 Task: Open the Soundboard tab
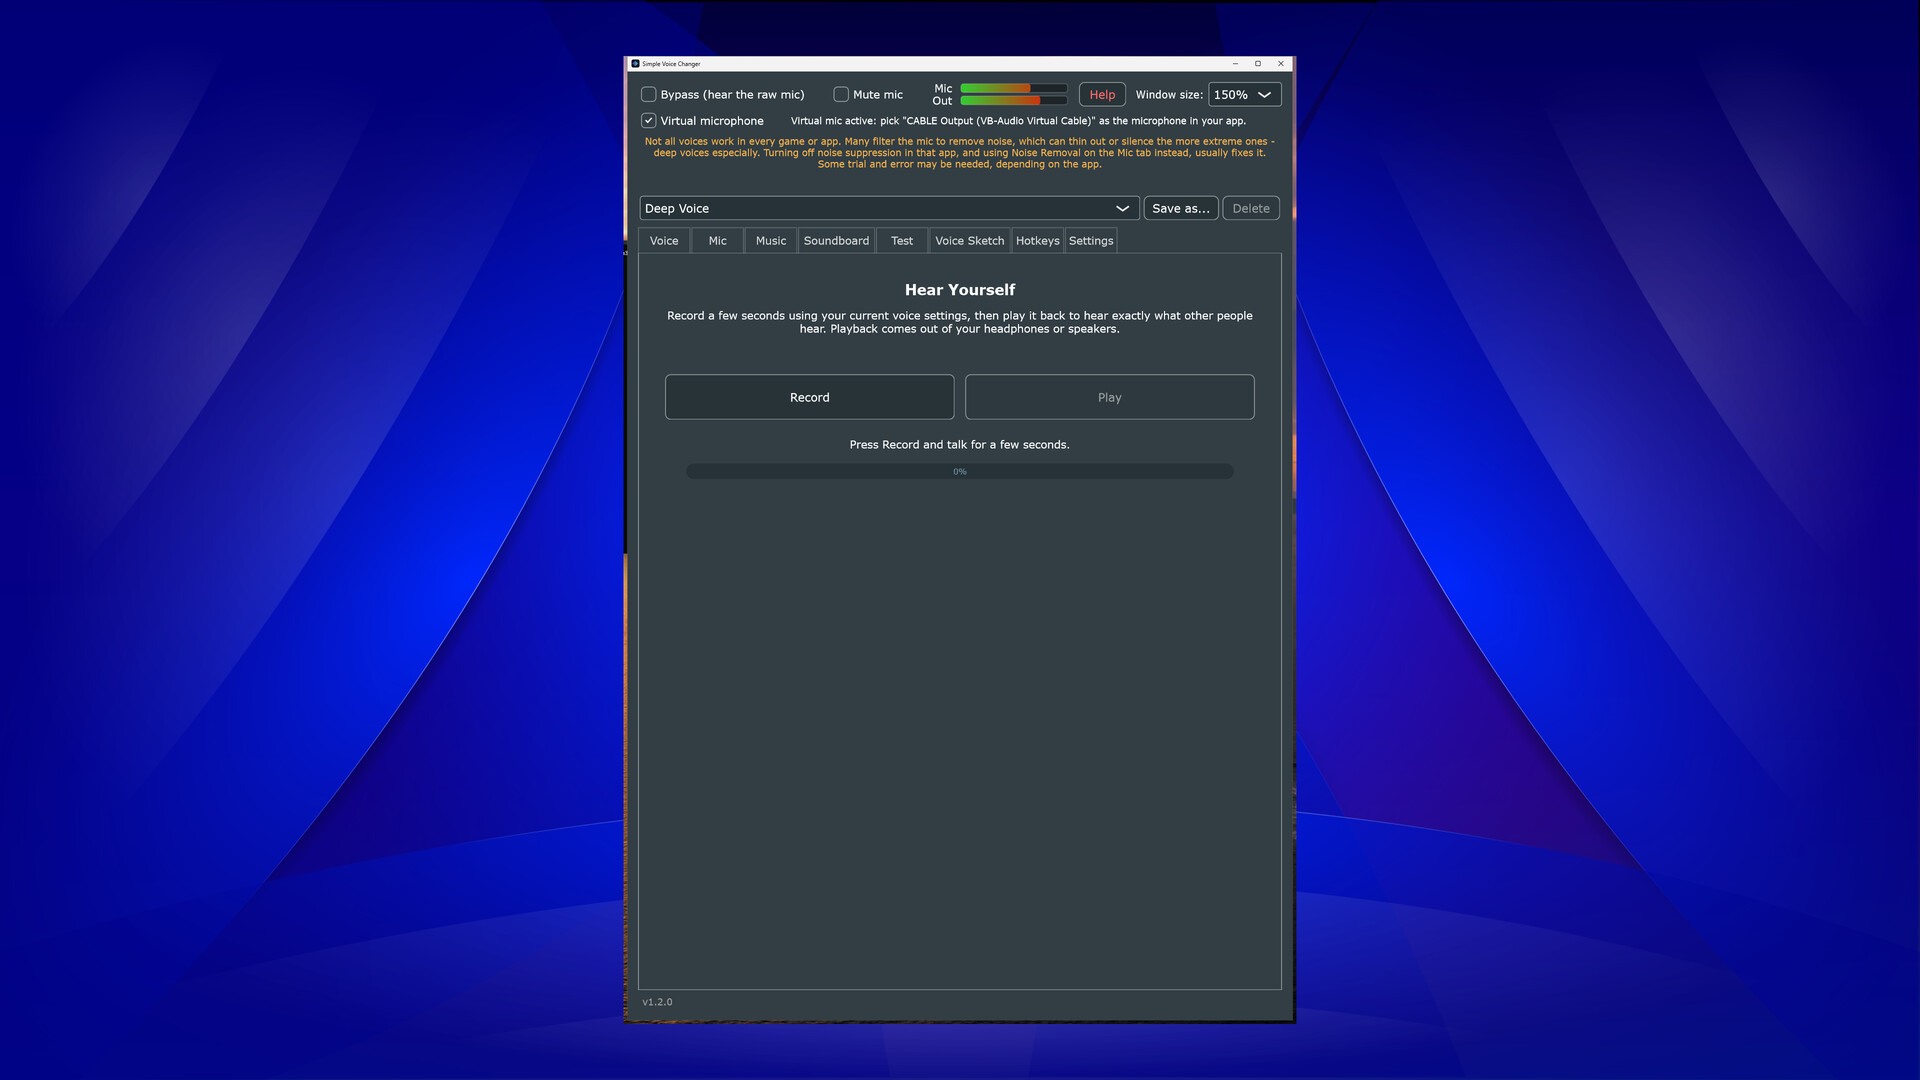(836, 241)
